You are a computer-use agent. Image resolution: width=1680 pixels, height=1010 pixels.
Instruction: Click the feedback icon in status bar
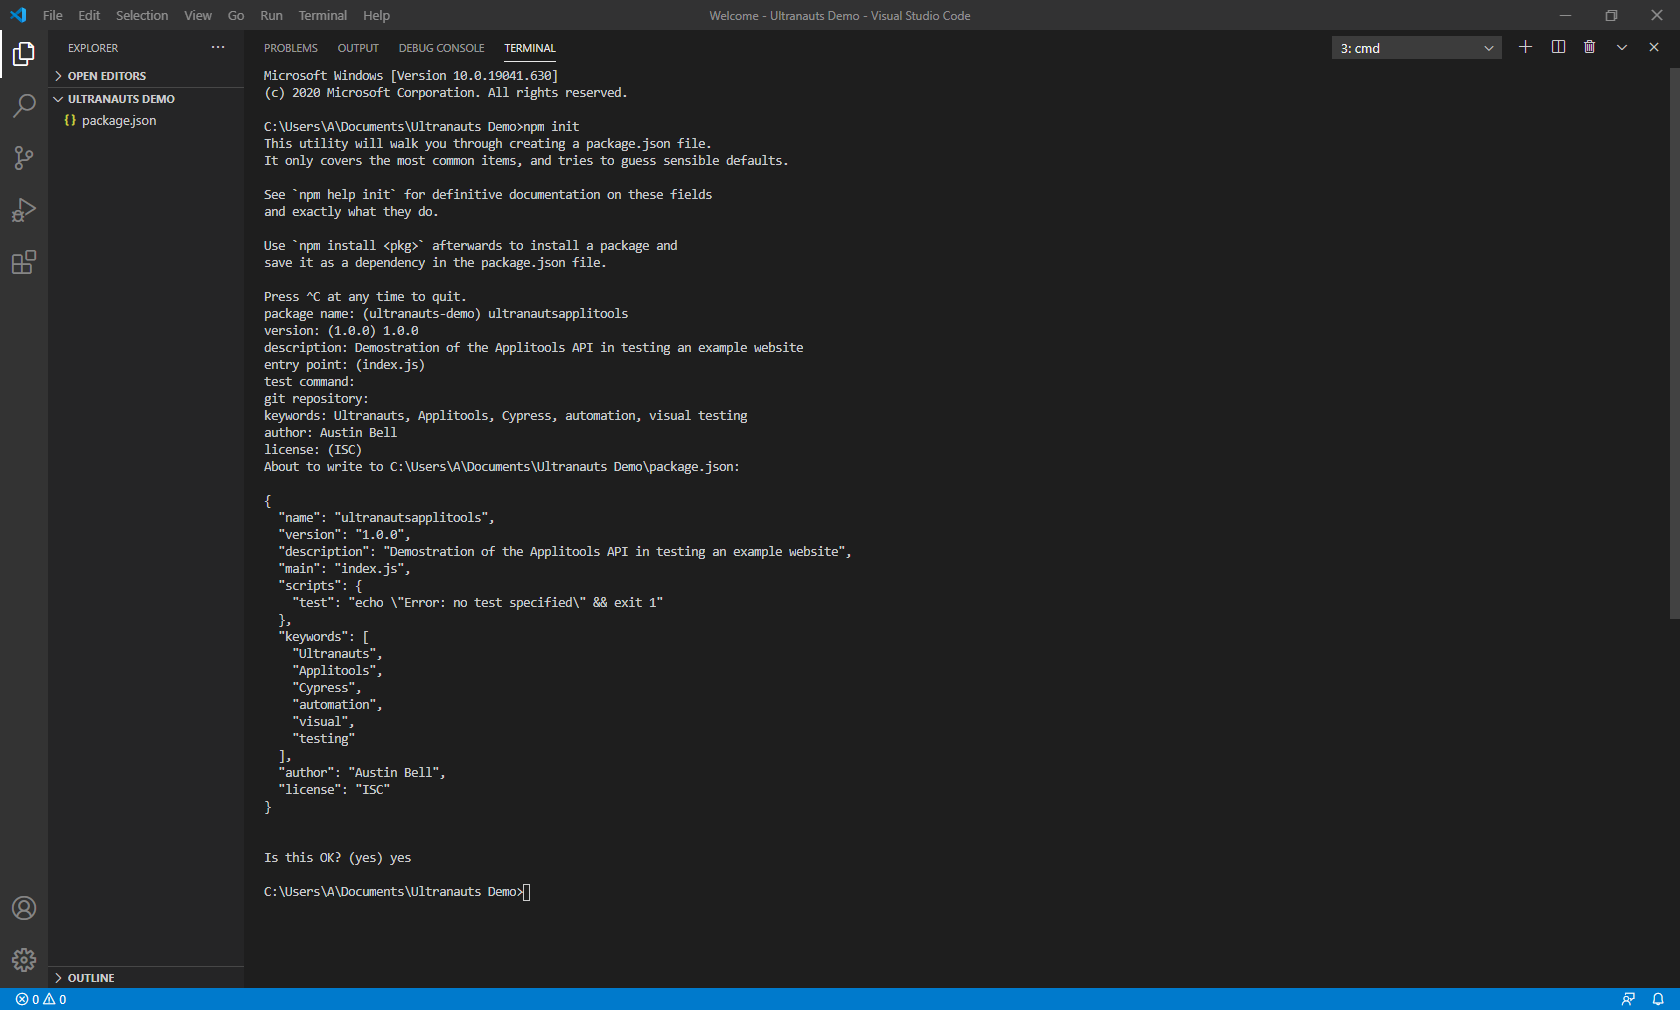[1628, 999]
